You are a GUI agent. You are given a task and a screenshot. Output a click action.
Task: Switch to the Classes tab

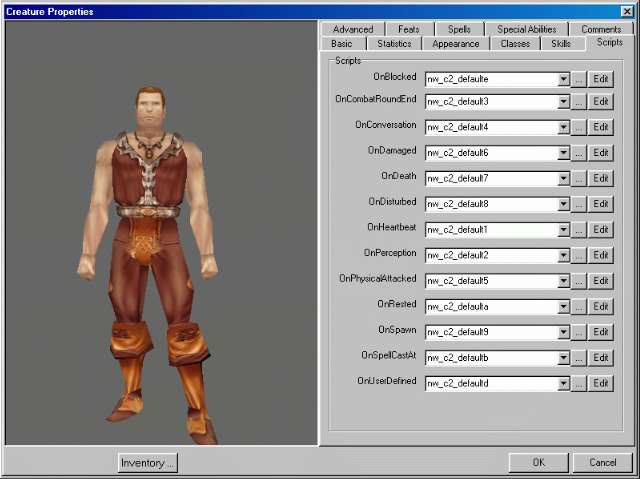click(x=515, y=44)
